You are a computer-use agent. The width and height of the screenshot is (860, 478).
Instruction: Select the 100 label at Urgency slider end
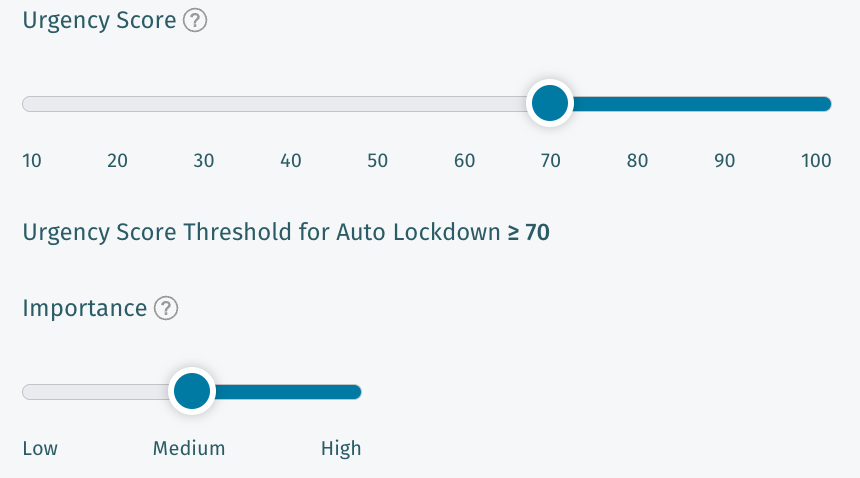816,161
